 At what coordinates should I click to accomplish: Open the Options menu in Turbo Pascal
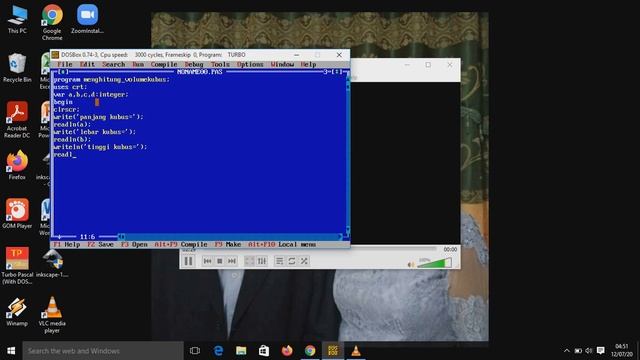[250, 64]
